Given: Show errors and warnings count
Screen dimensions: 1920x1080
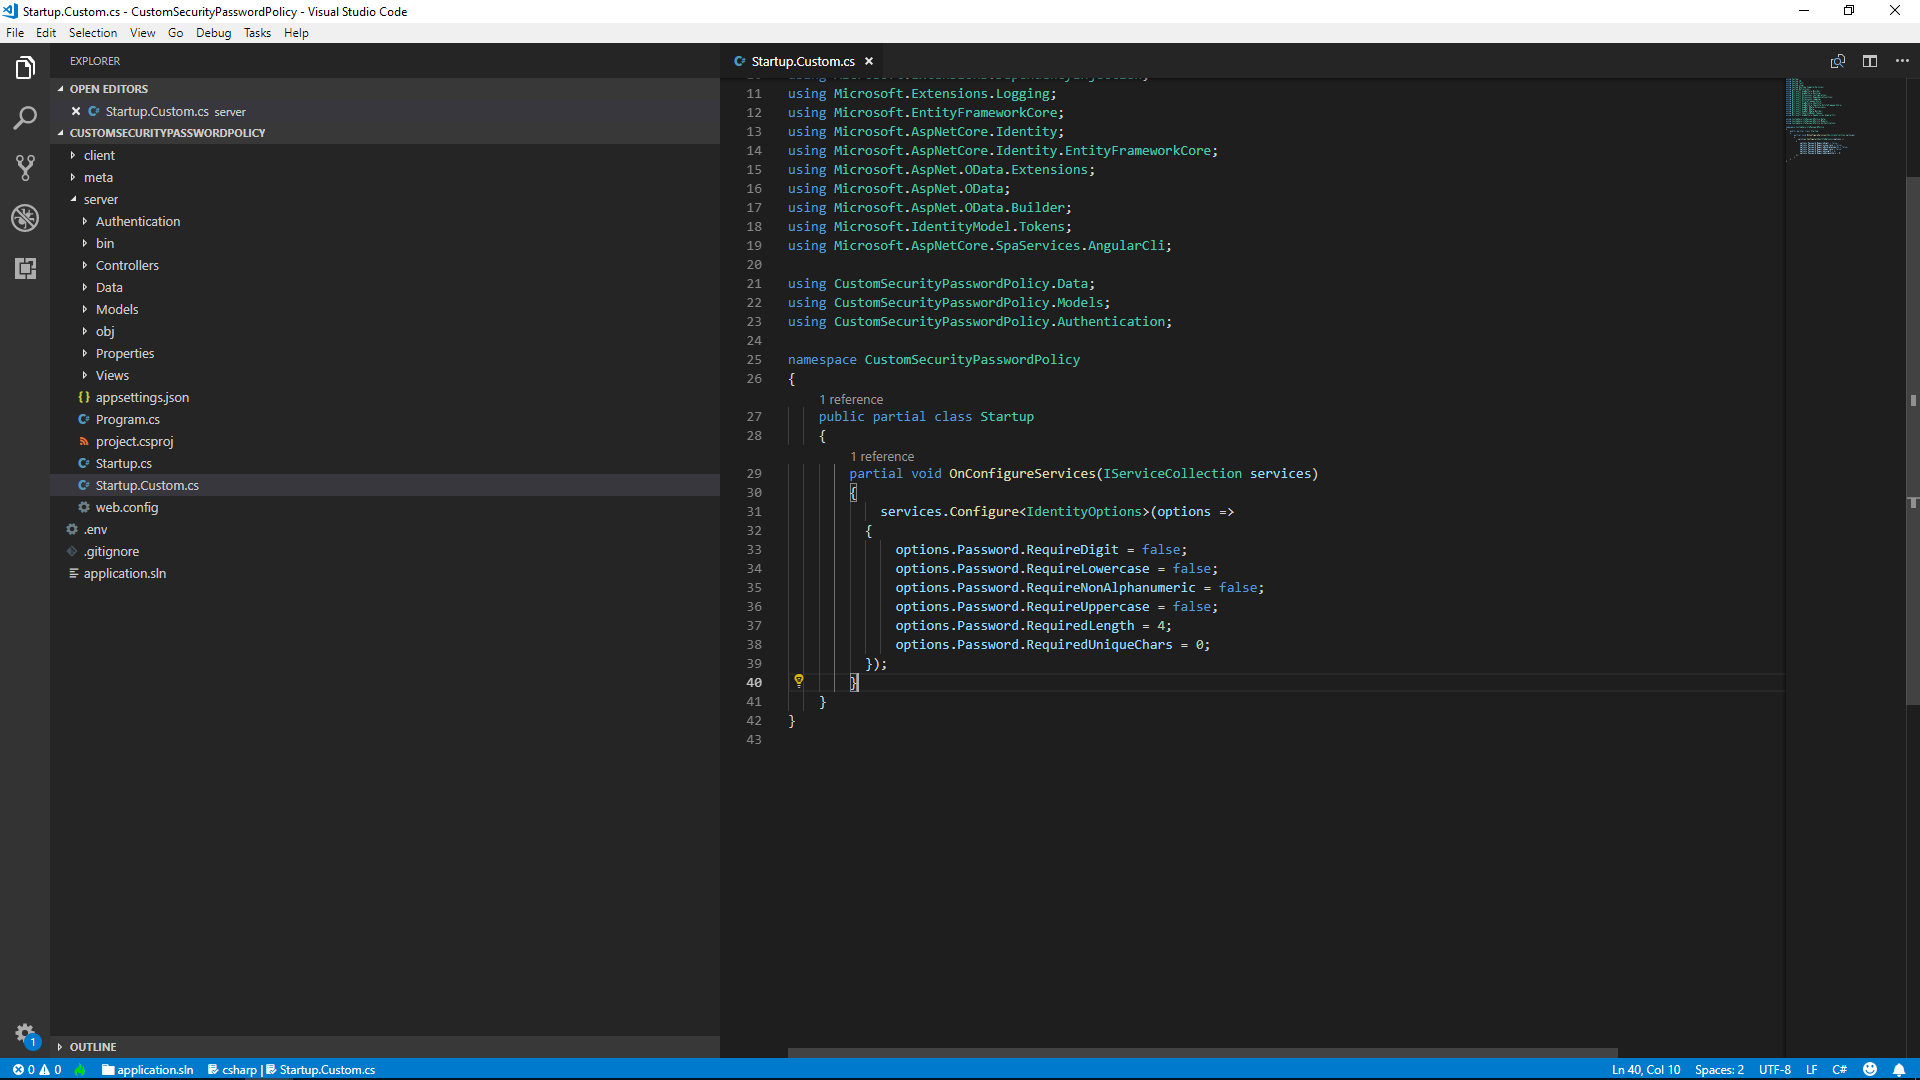Looking at the screenshot, I should (37, 1069).
